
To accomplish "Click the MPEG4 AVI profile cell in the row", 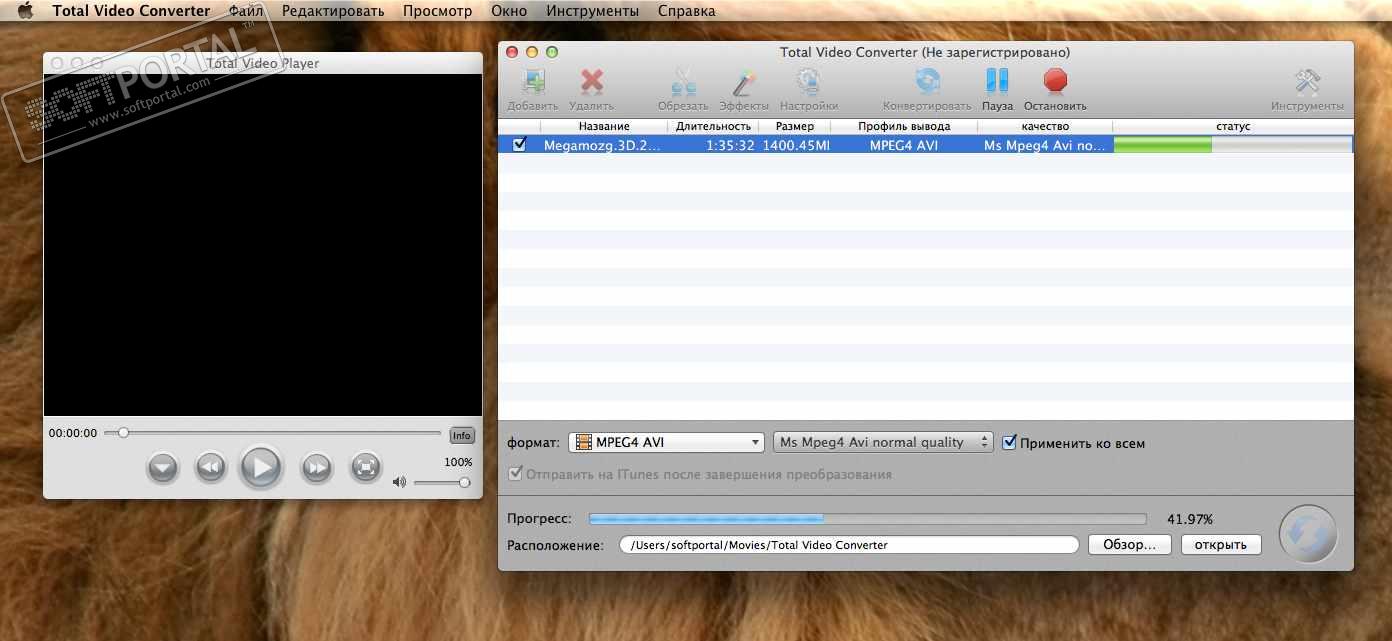I will tap(904, 145).
